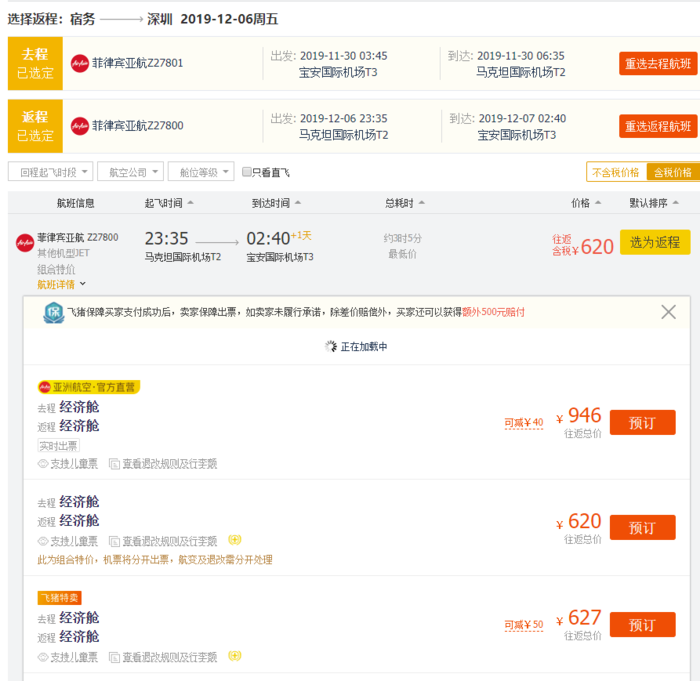The image size is (700, 681).
Task: Click the AirAsia logo beside flight Z27800 result
Action: [25, 241]
